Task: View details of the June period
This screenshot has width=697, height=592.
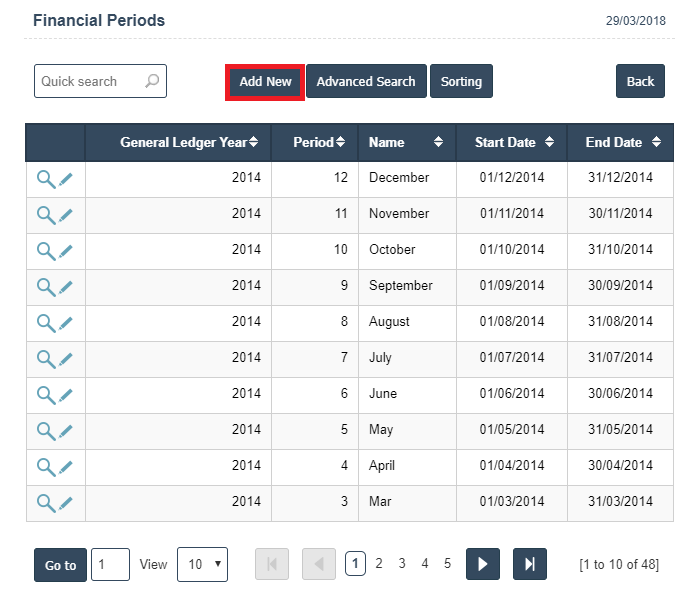Action: coord(46,396)
